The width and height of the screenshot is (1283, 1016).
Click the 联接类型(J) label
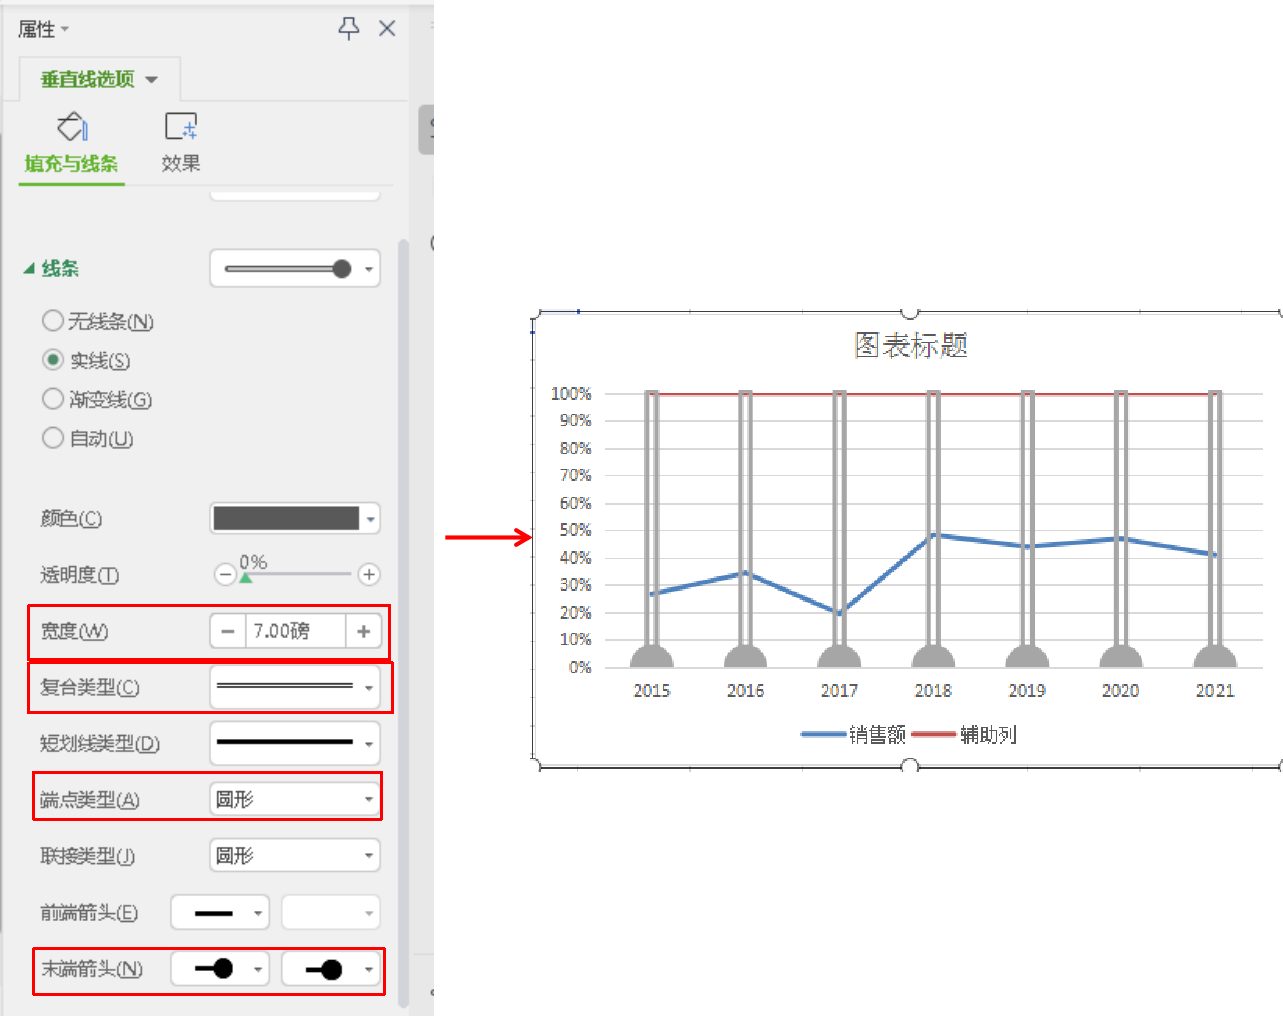[x=88, y=855]
